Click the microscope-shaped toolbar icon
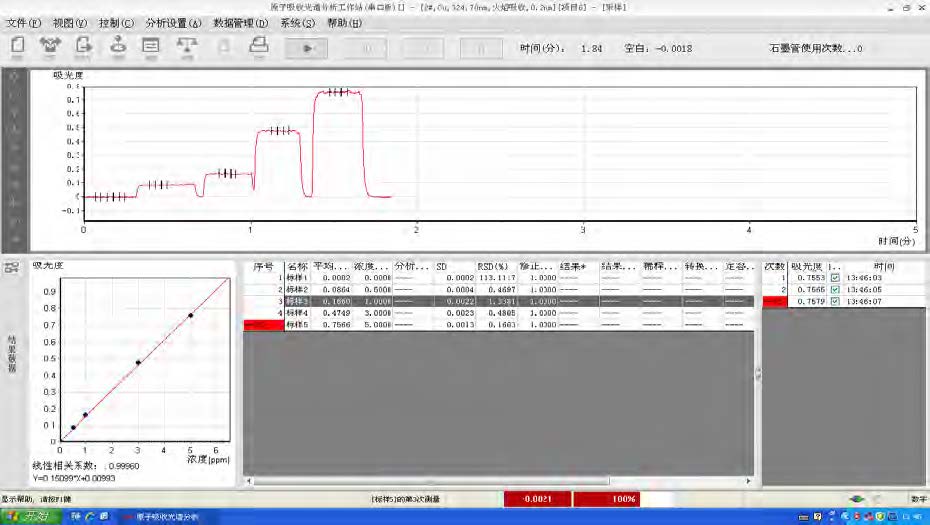 (x=118, y=45)
